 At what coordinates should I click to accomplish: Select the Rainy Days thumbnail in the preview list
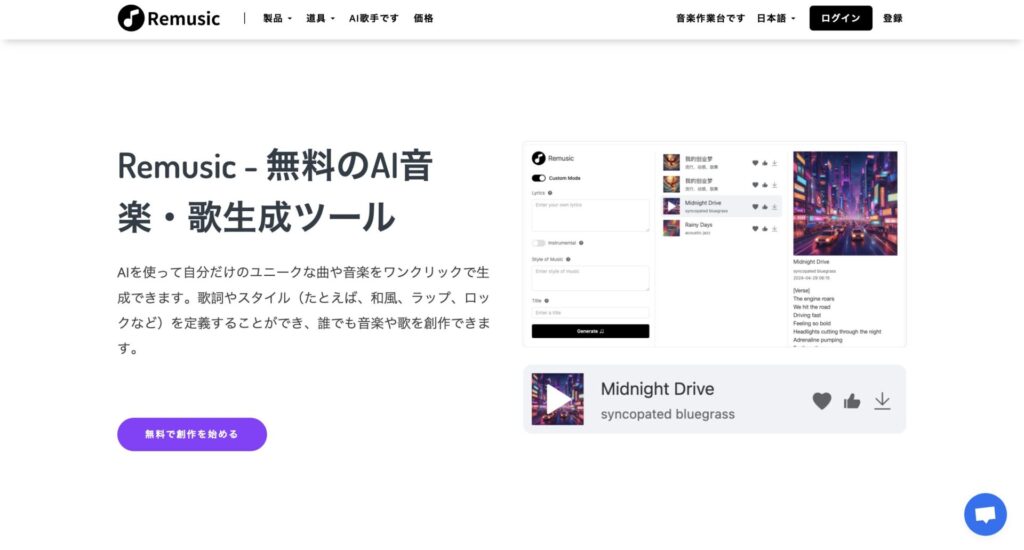(671, 228)
